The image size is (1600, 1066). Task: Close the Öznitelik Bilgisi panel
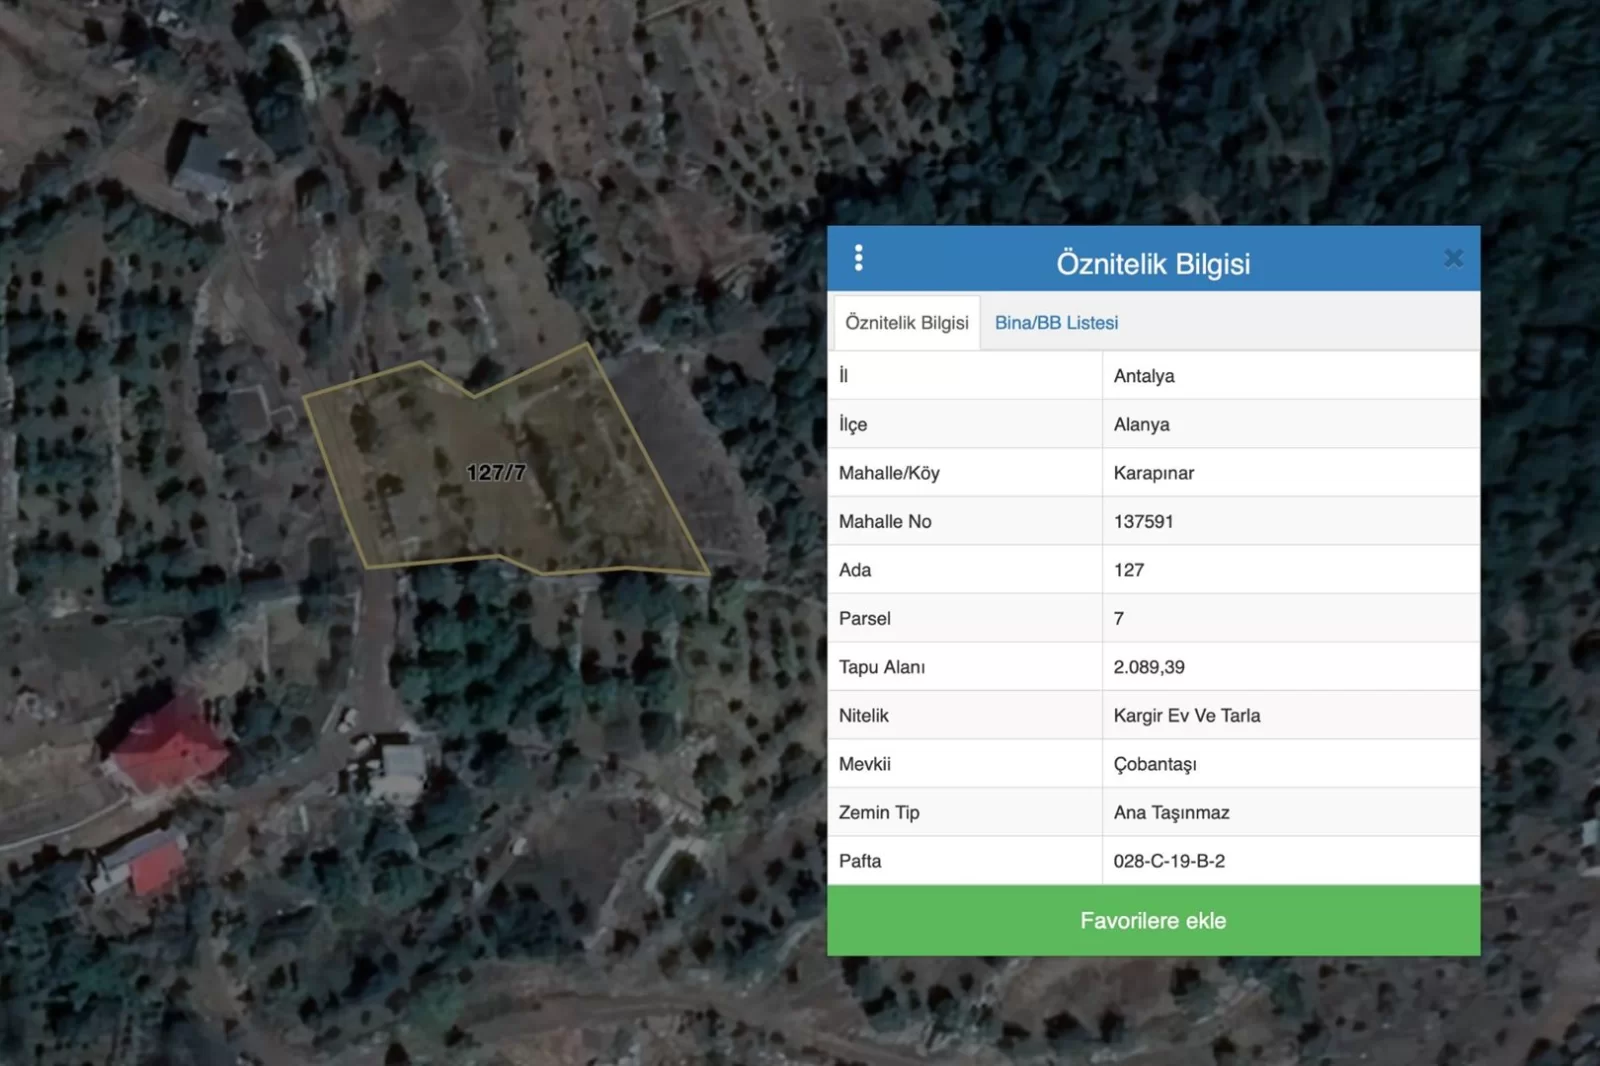click(x=1453, y=259)
